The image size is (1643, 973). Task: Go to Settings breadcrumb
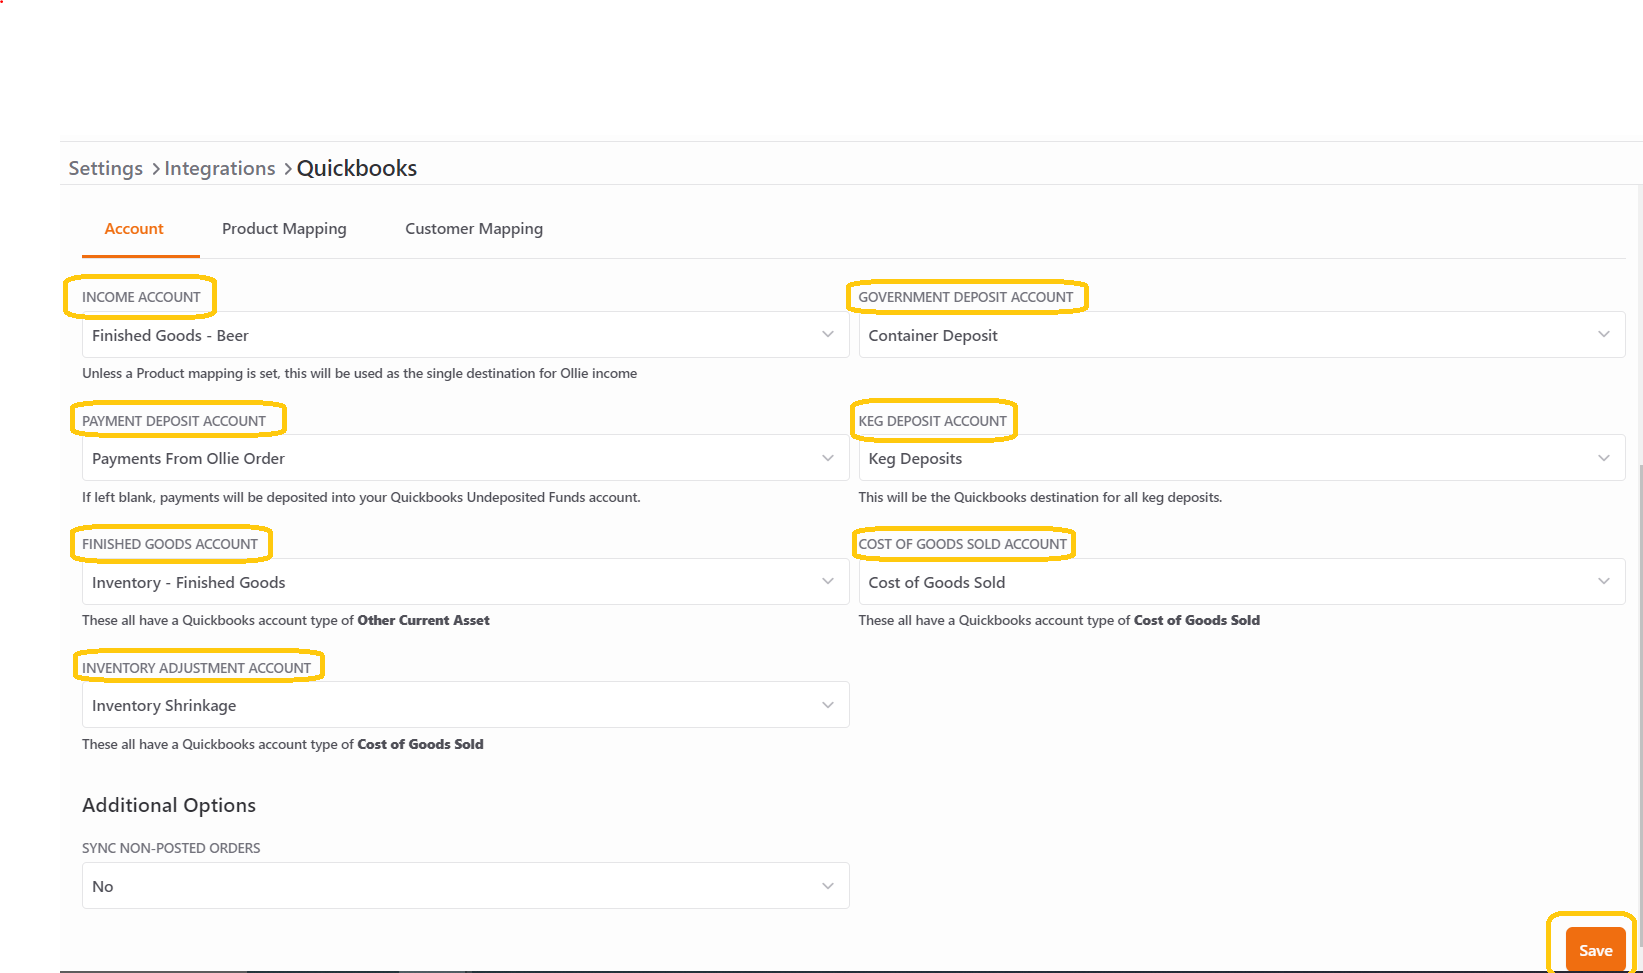(106, 168)
